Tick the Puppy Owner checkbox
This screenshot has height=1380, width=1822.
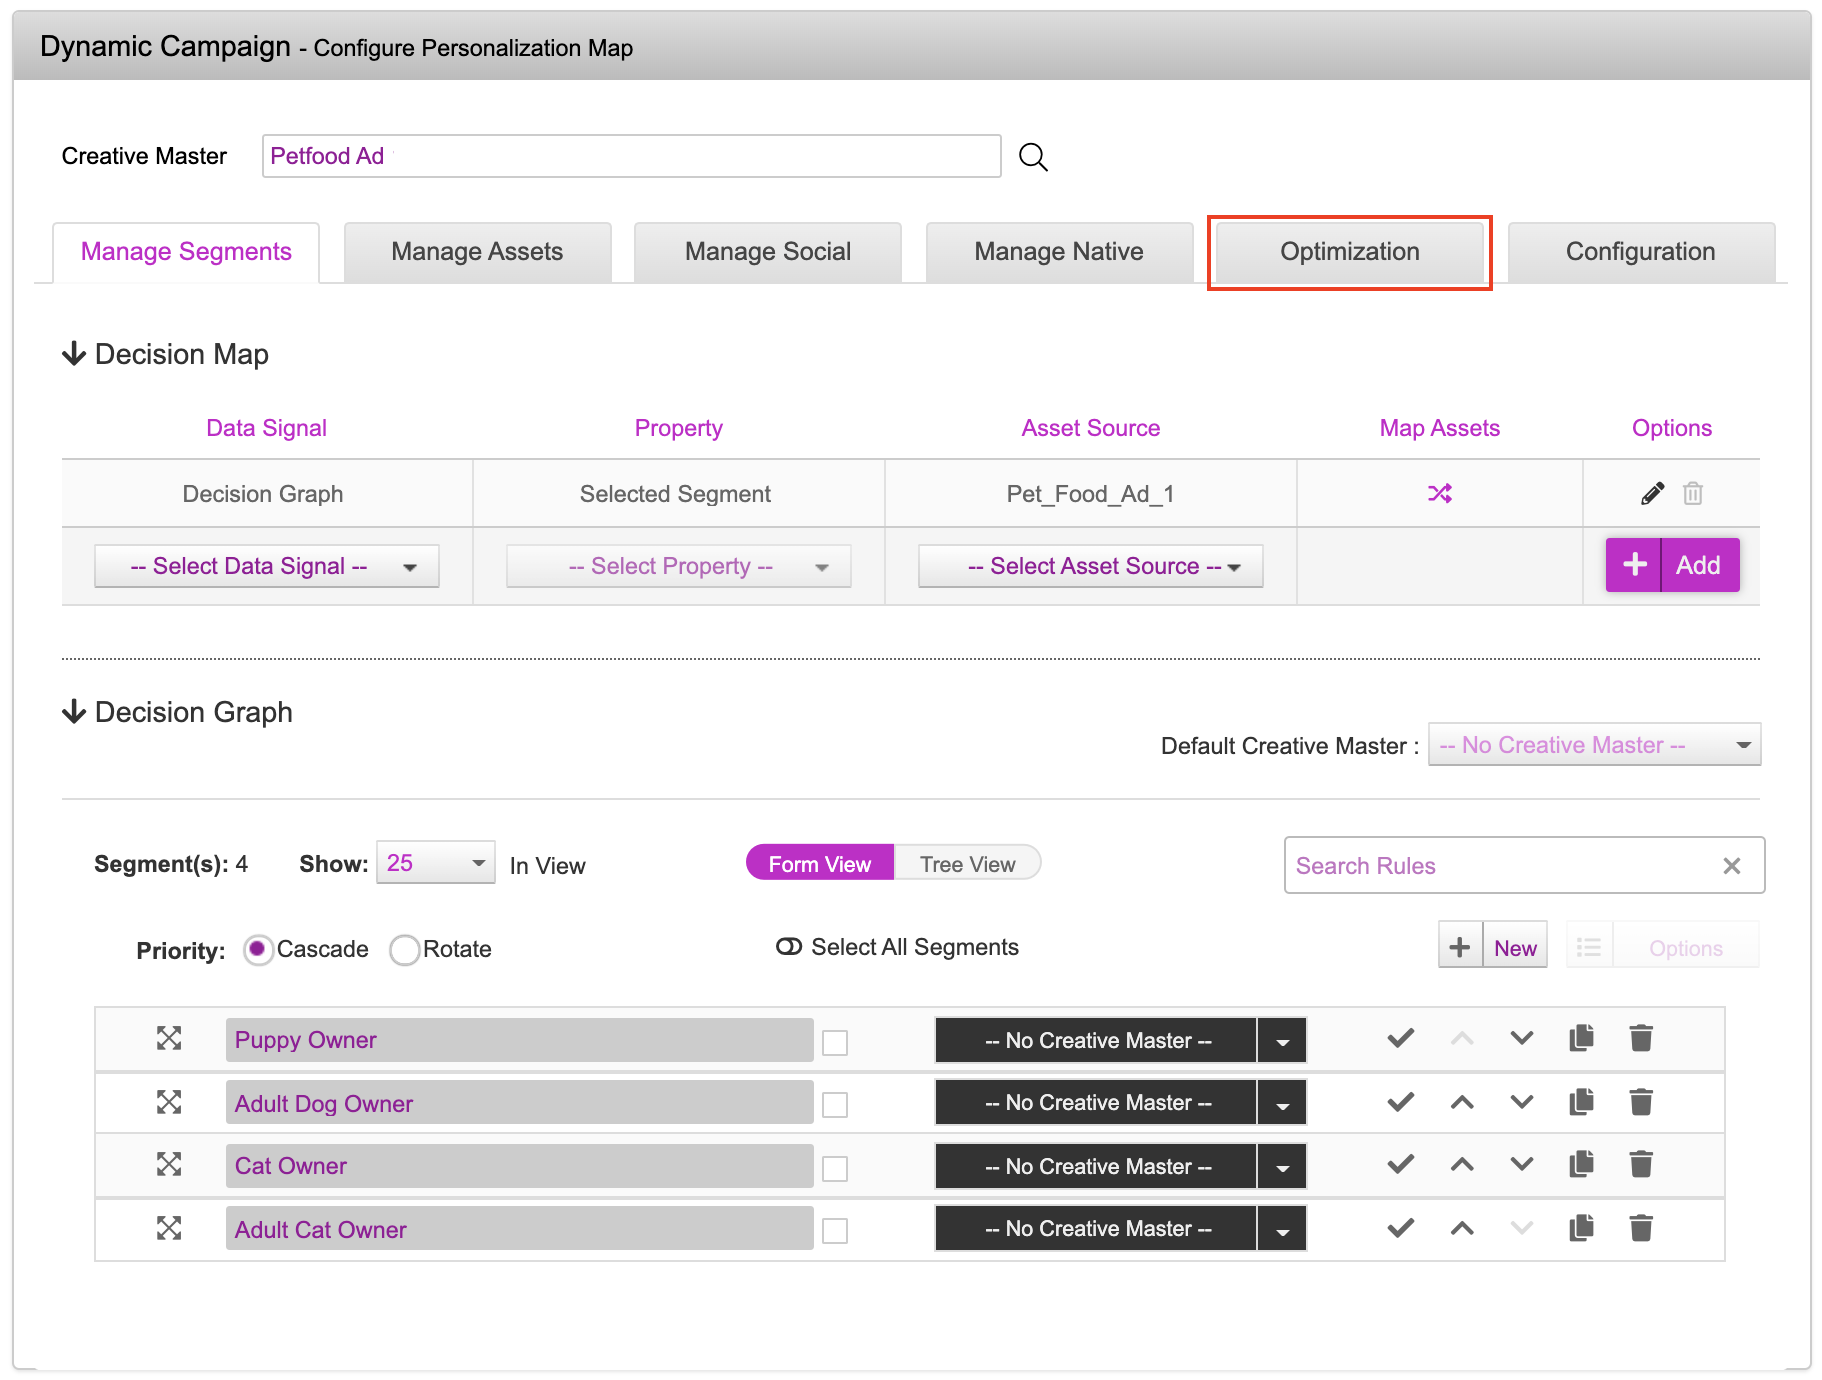pos(835,1043)
